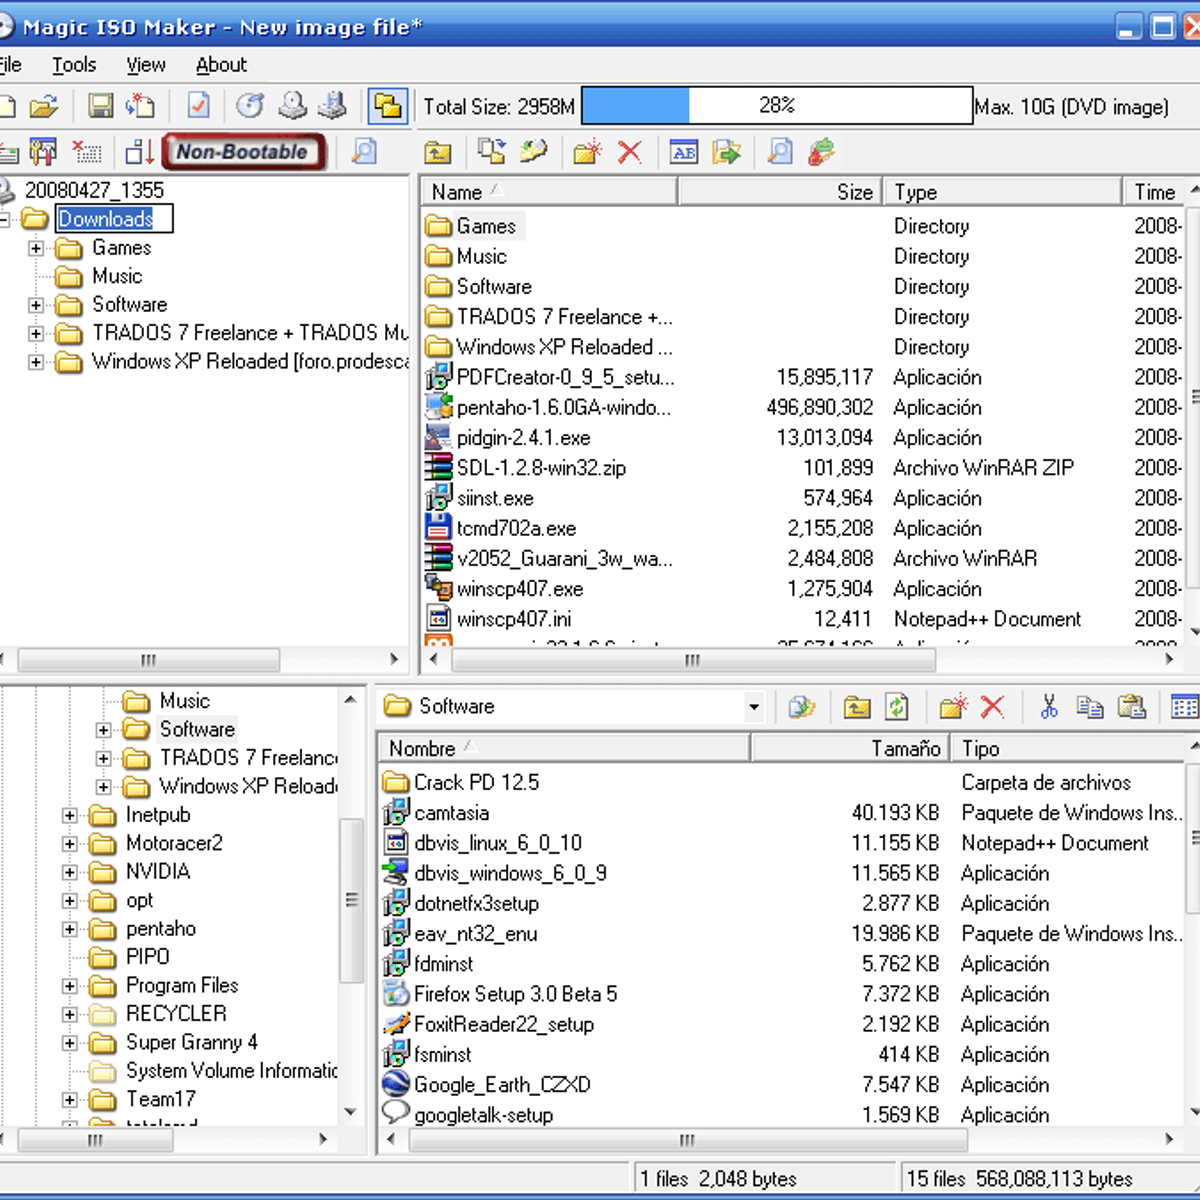Click the Open image file icon
The image size is (1200, 1200).
point(43,106)
